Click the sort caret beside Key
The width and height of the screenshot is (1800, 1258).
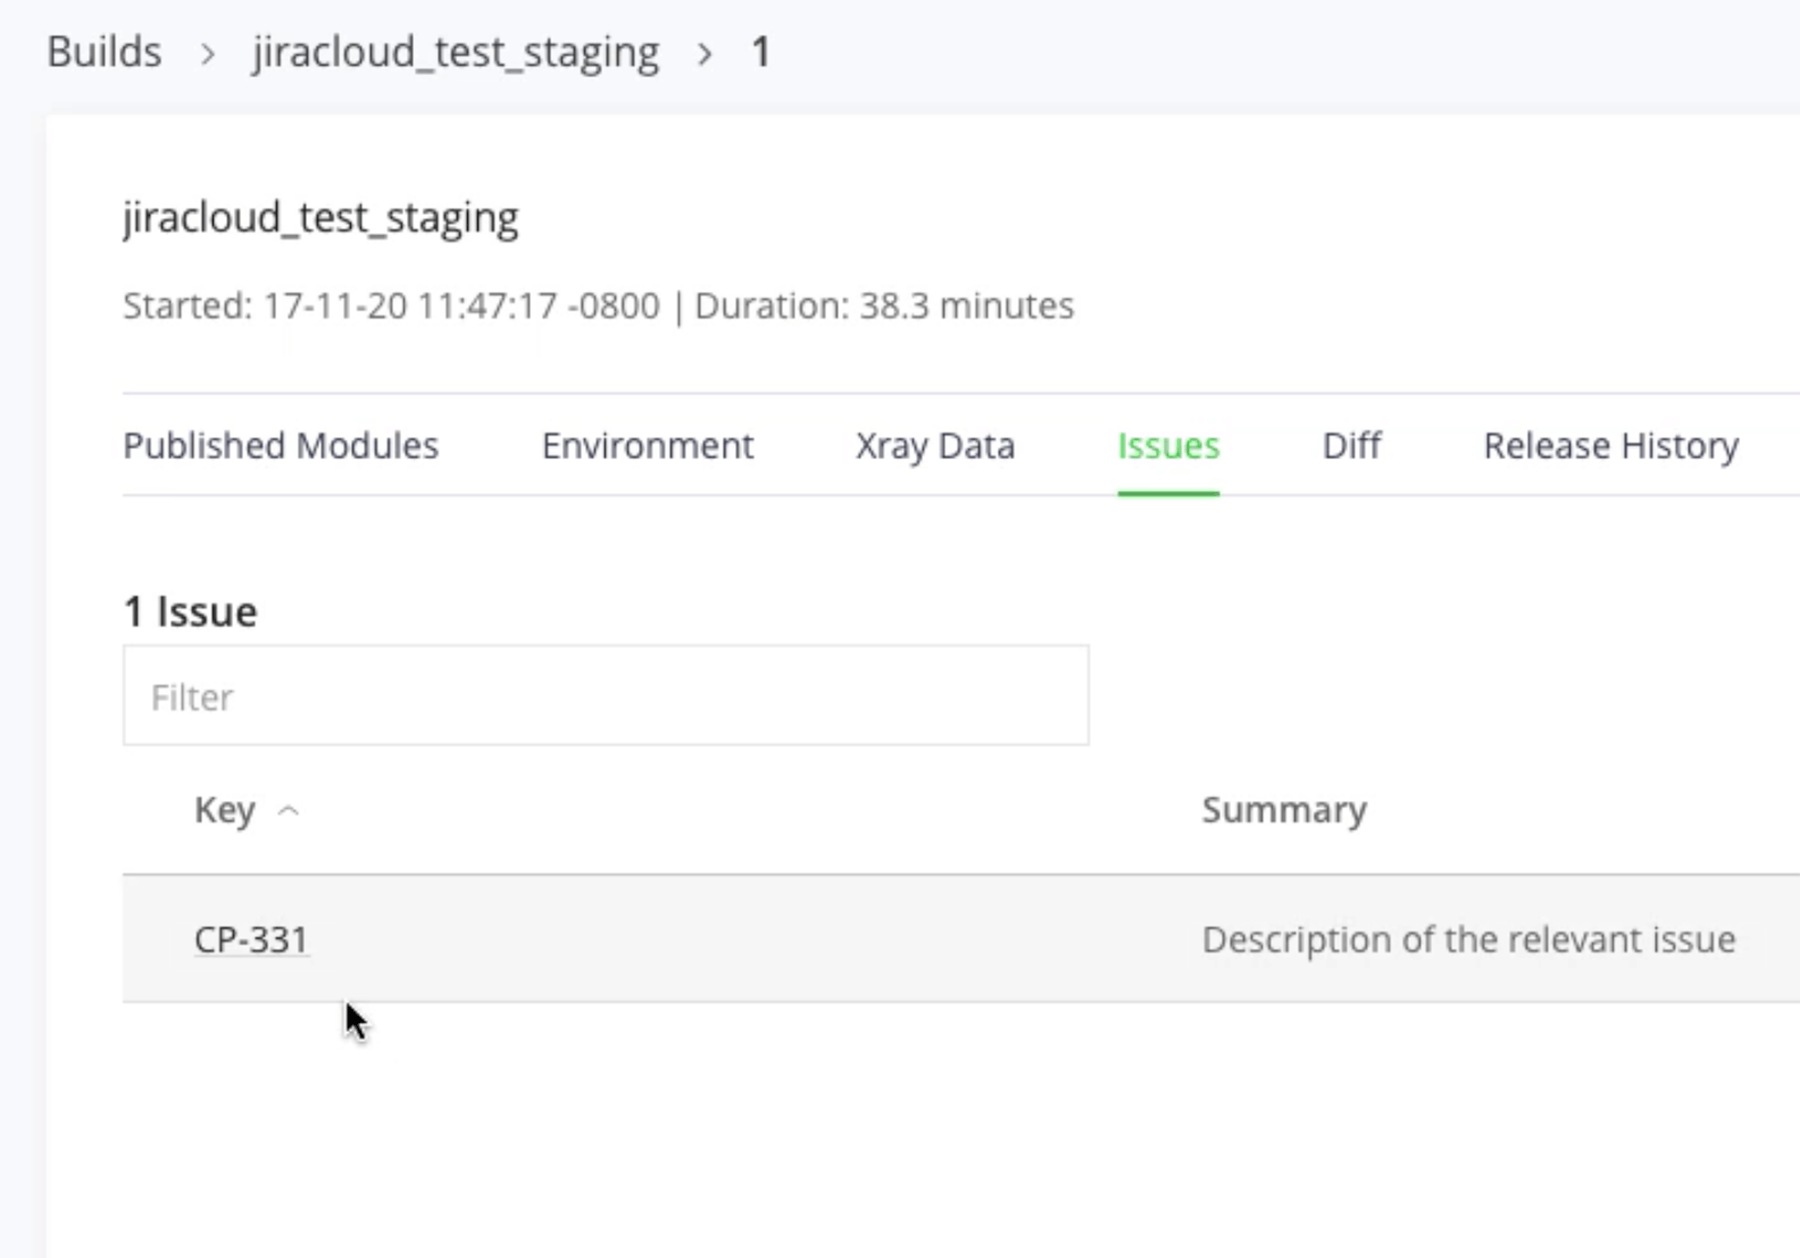(x=289, y=810)
